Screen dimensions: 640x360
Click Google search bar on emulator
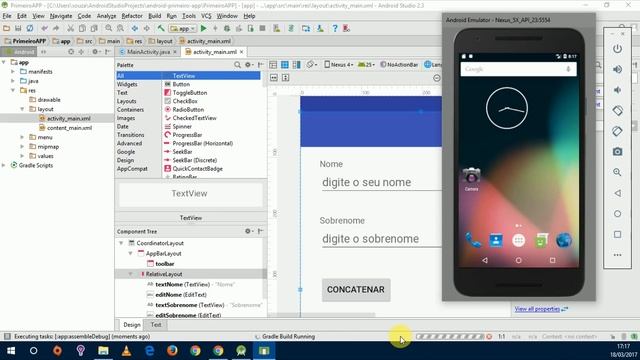click(518, 69)
